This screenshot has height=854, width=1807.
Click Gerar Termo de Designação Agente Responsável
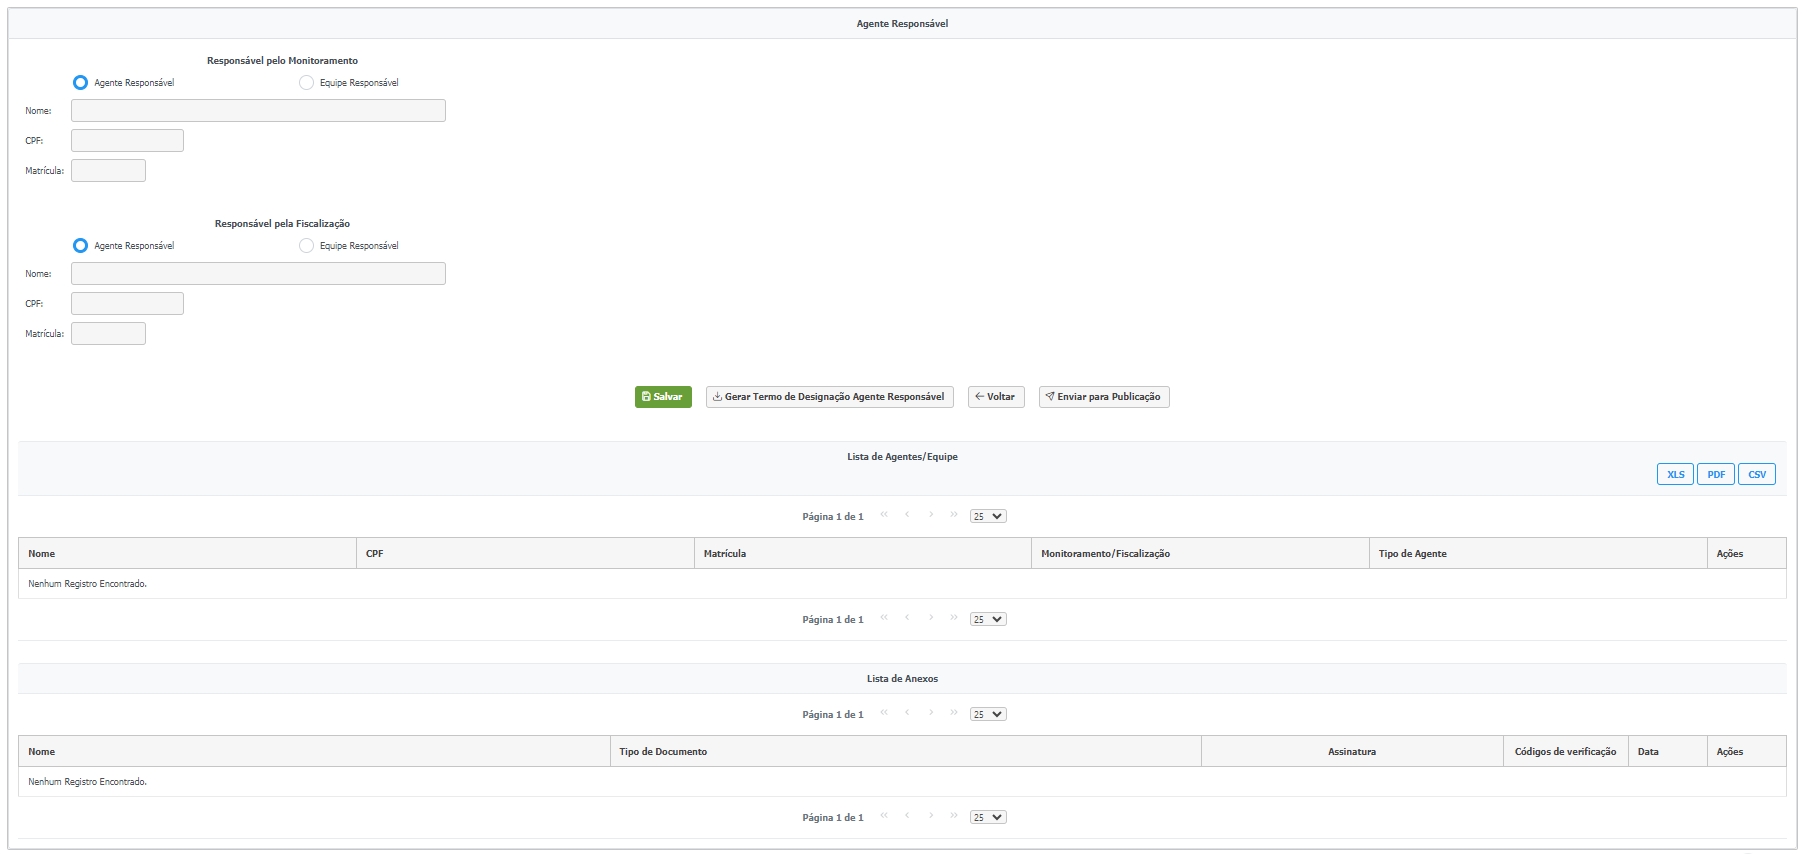click(829, 397)
